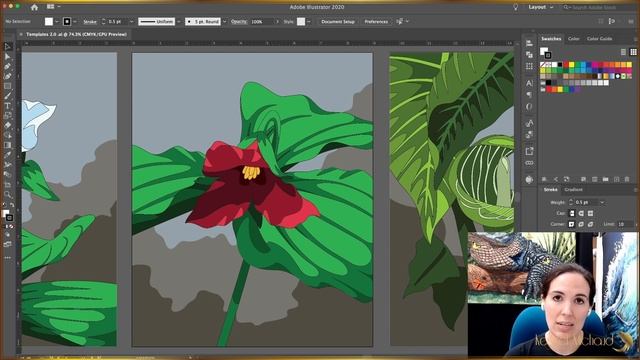Select the Gradient tool
640x360 pixels.
click(7, 145)
